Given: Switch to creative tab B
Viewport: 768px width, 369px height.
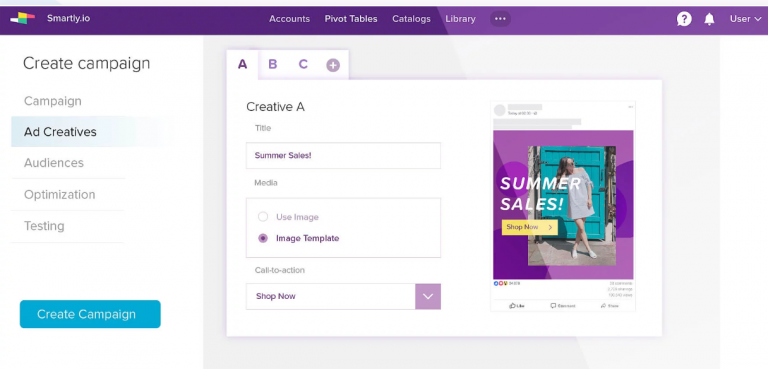Looking at the screenshot, I should click(273, 64).
